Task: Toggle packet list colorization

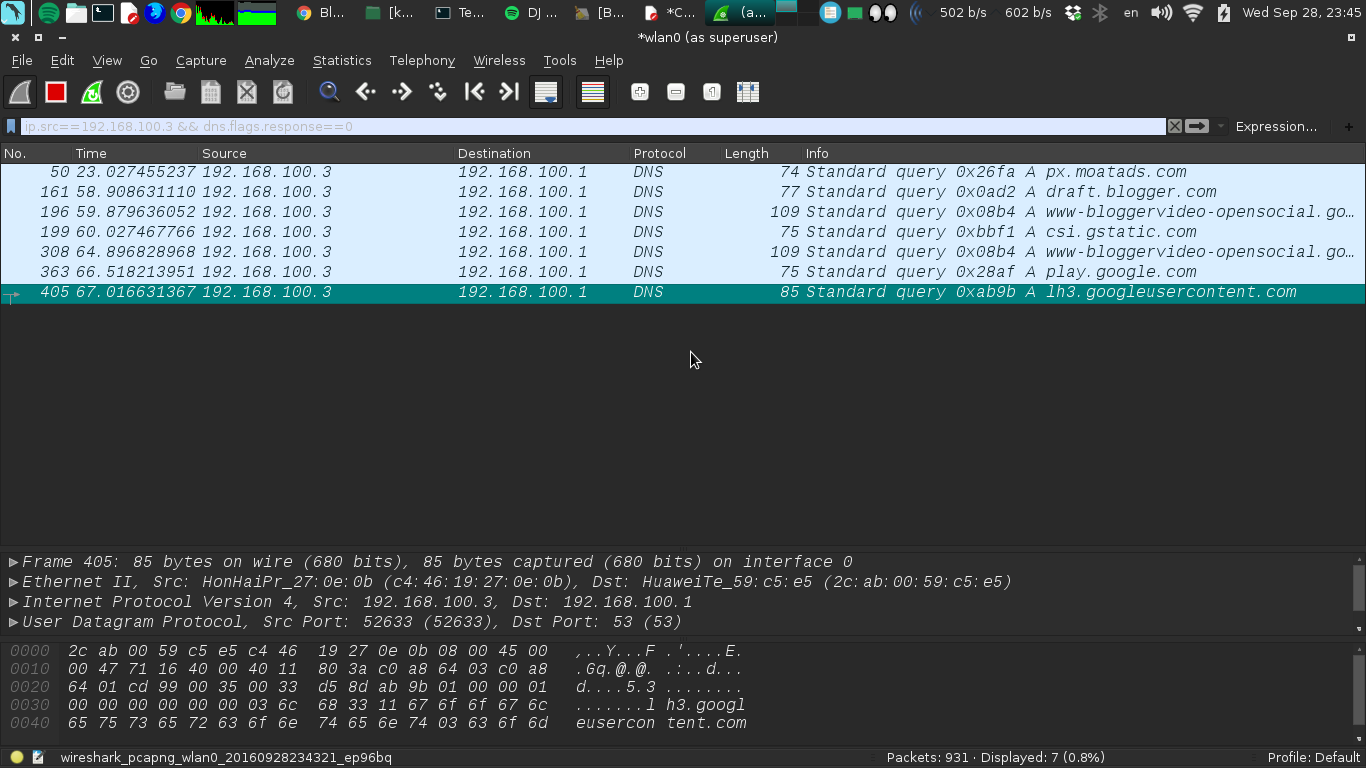Action: tap(593, 92)
